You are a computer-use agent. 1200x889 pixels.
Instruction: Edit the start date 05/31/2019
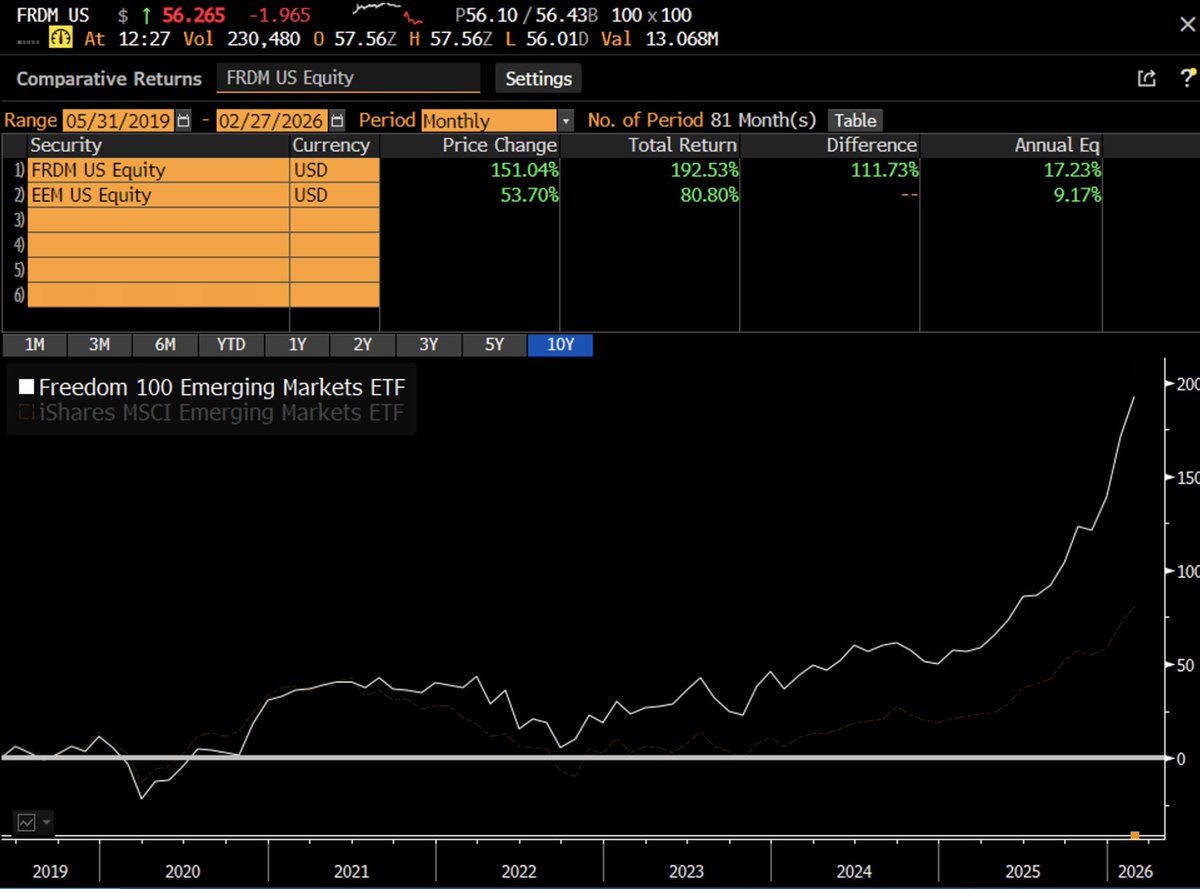pyautogui.click(x=118, y=120)
